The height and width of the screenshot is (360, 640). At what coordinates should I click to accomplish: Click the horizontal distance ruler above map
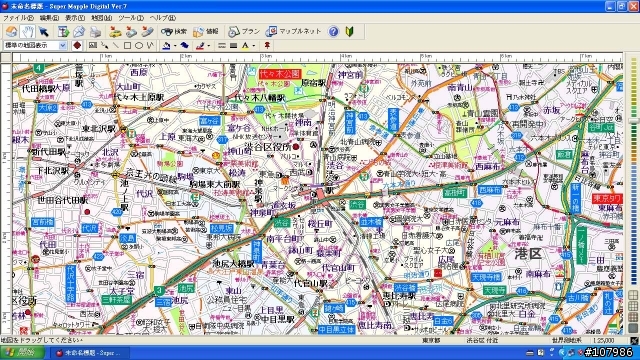click(x=318, y=58)
